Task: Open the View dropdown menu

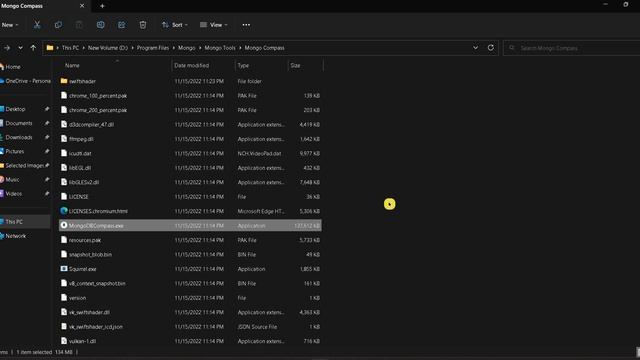Action: [x=213, y=25]
